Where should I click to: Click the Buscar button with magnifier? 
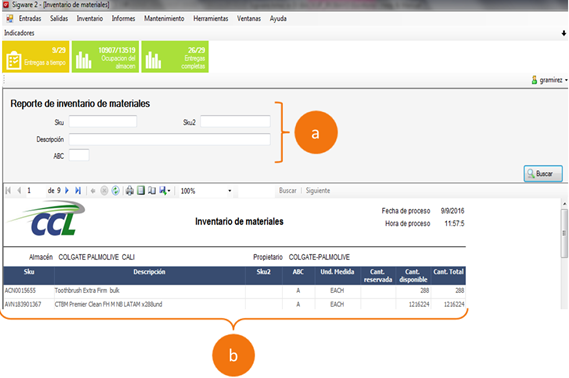(543, 174)
